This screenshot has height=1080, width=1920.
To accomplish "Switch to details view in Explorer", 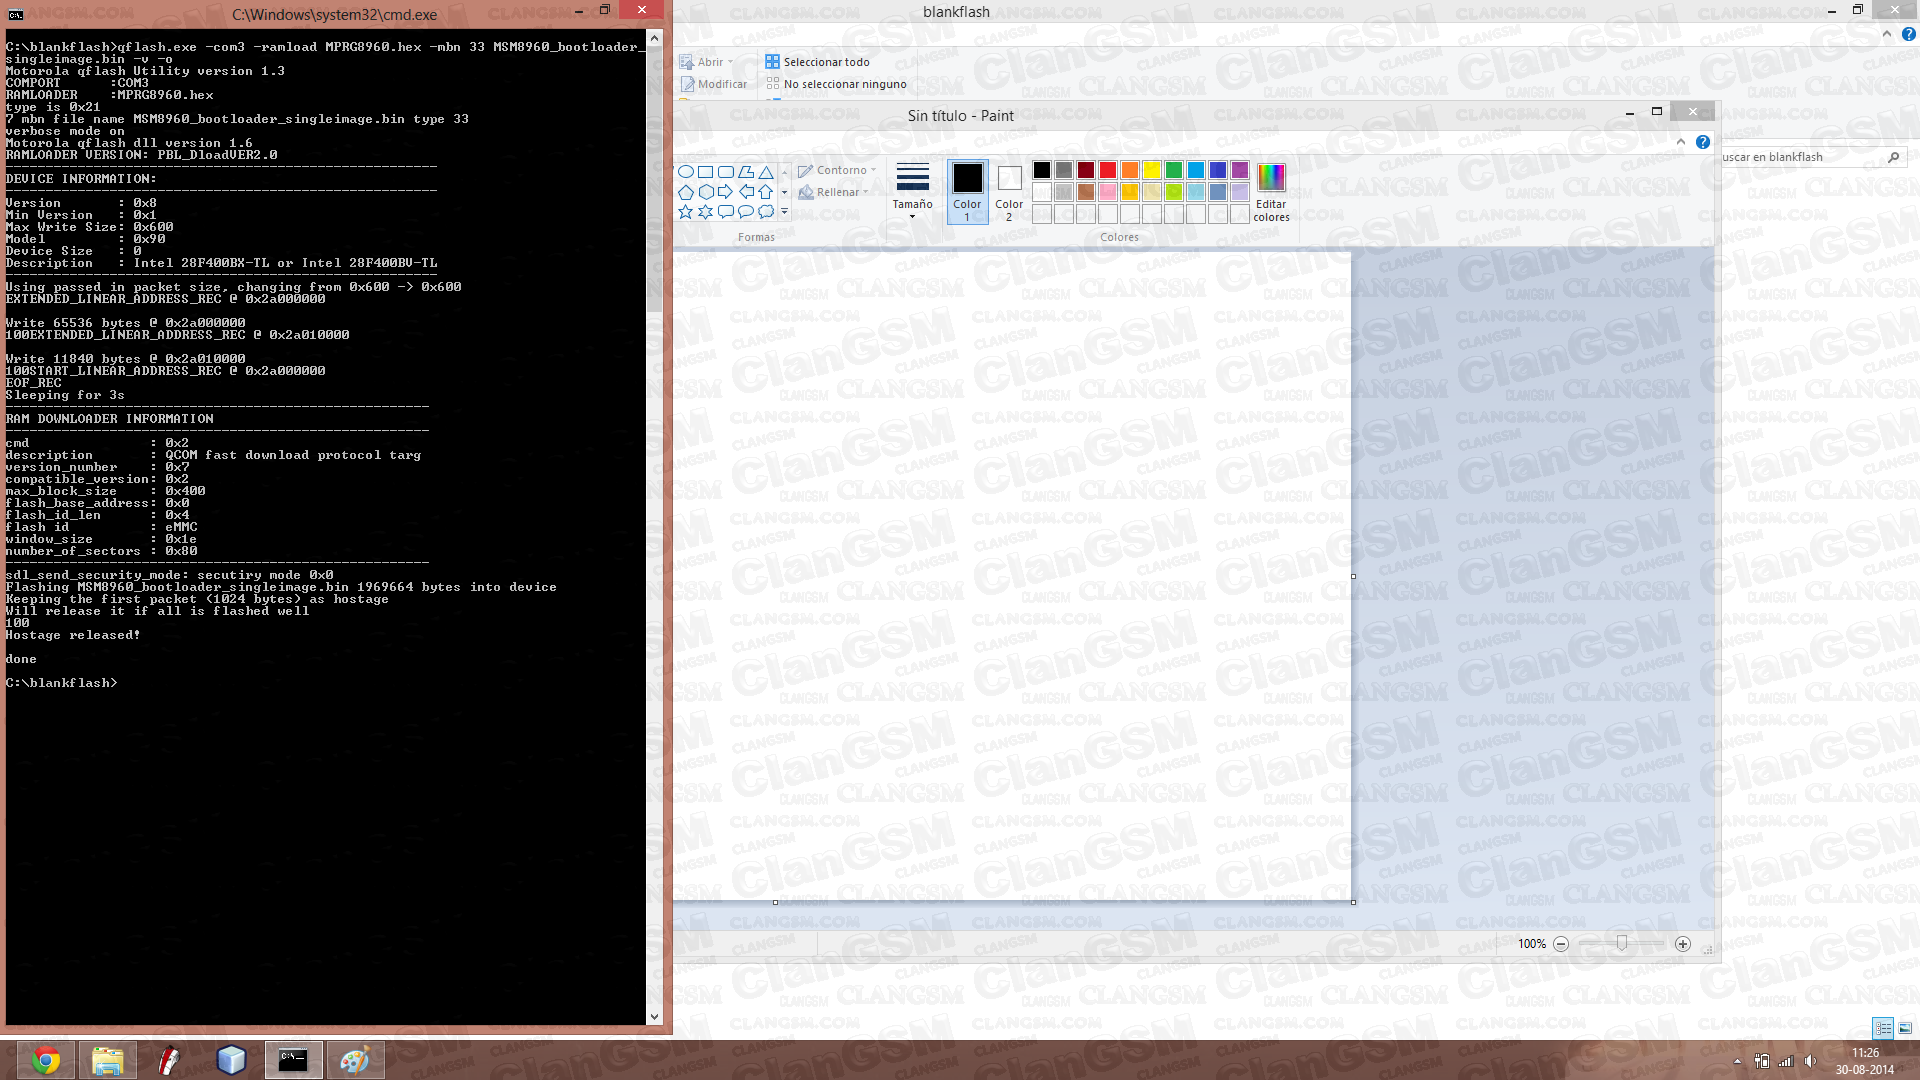I will pyautogui.click(x=1883, y=1028).
